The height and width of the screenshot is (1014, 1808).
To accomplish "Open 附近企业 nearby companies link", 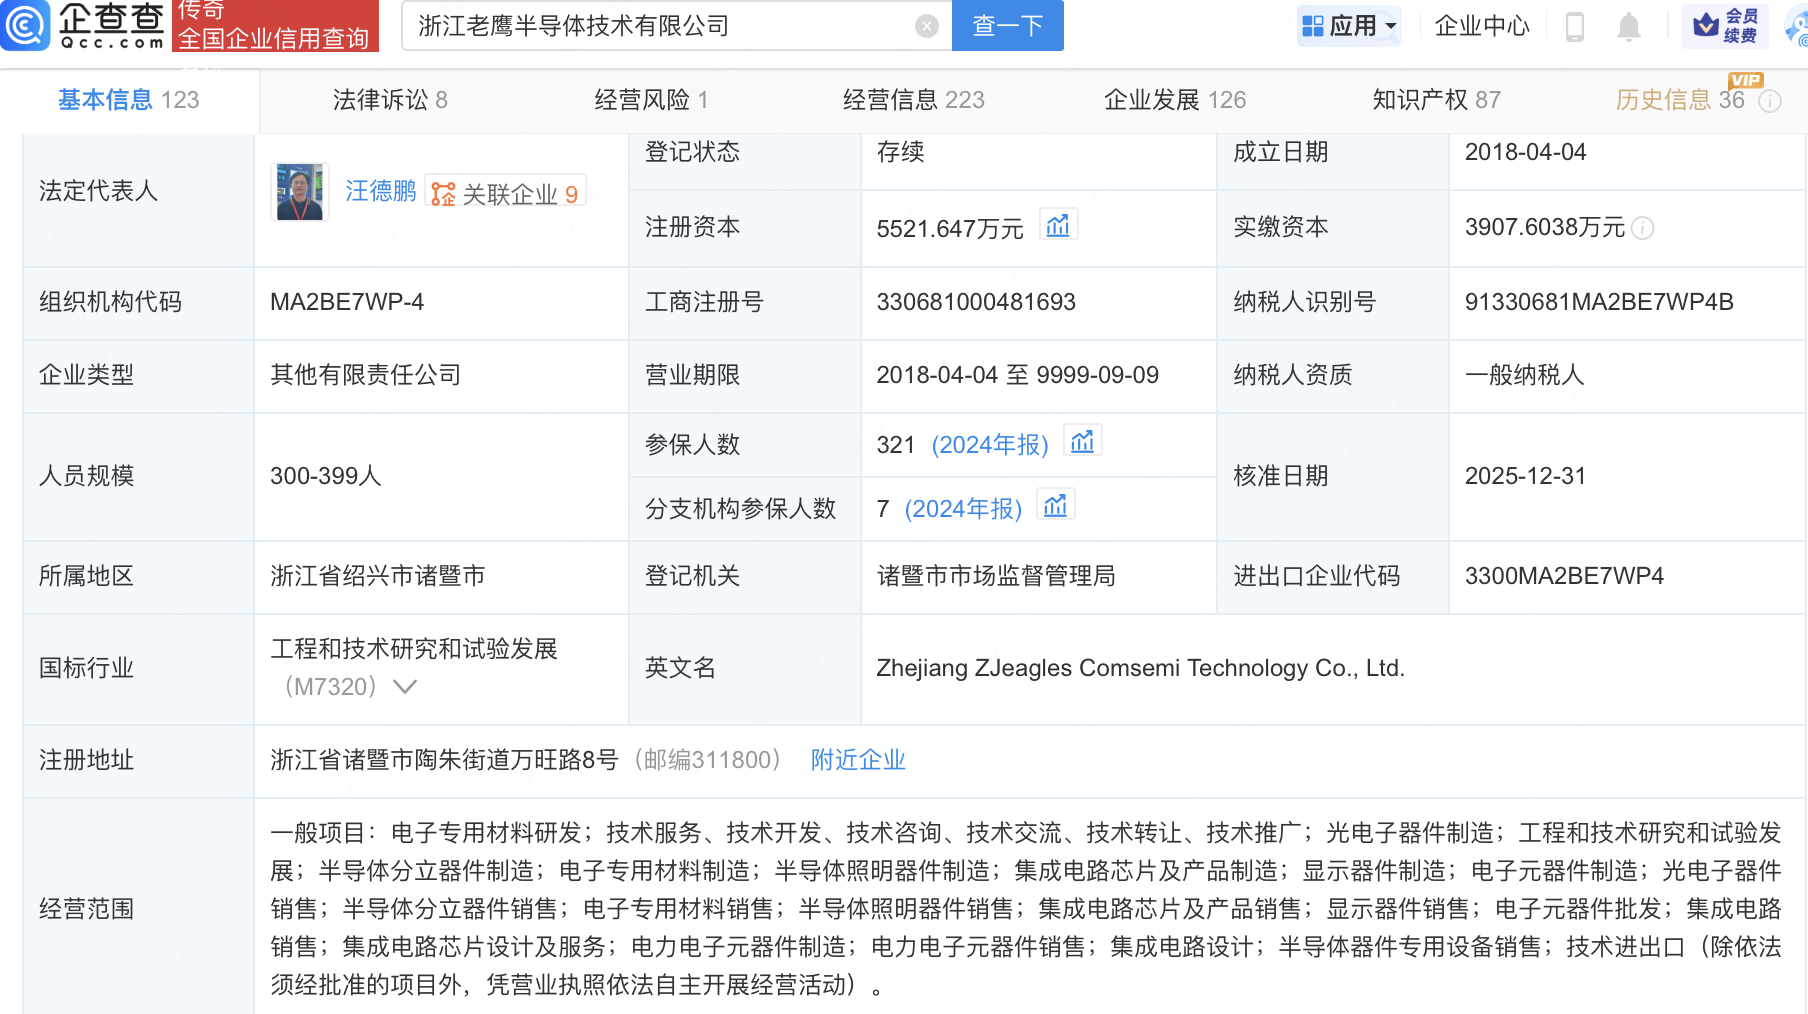I will pos(858,760).
